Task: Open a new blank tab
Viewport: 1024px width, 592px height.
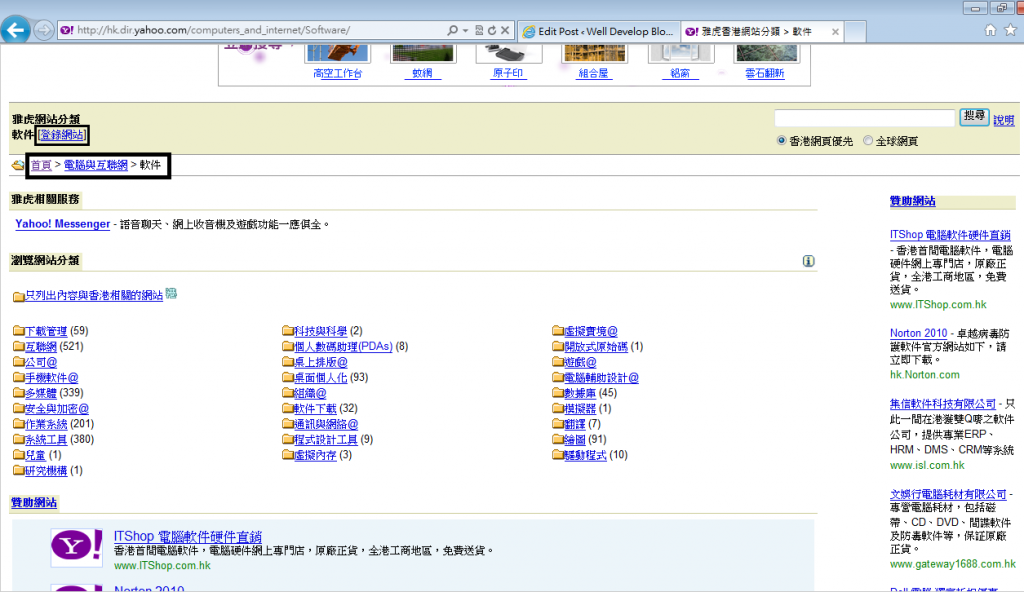Action: click(x=856, y=31)
